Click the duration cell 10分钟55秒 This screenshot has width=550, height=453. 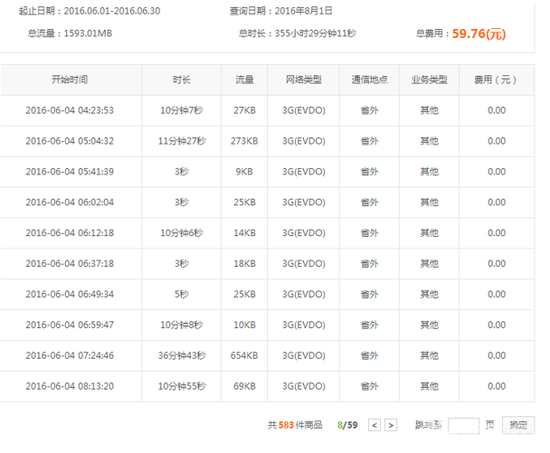point(181,386)
